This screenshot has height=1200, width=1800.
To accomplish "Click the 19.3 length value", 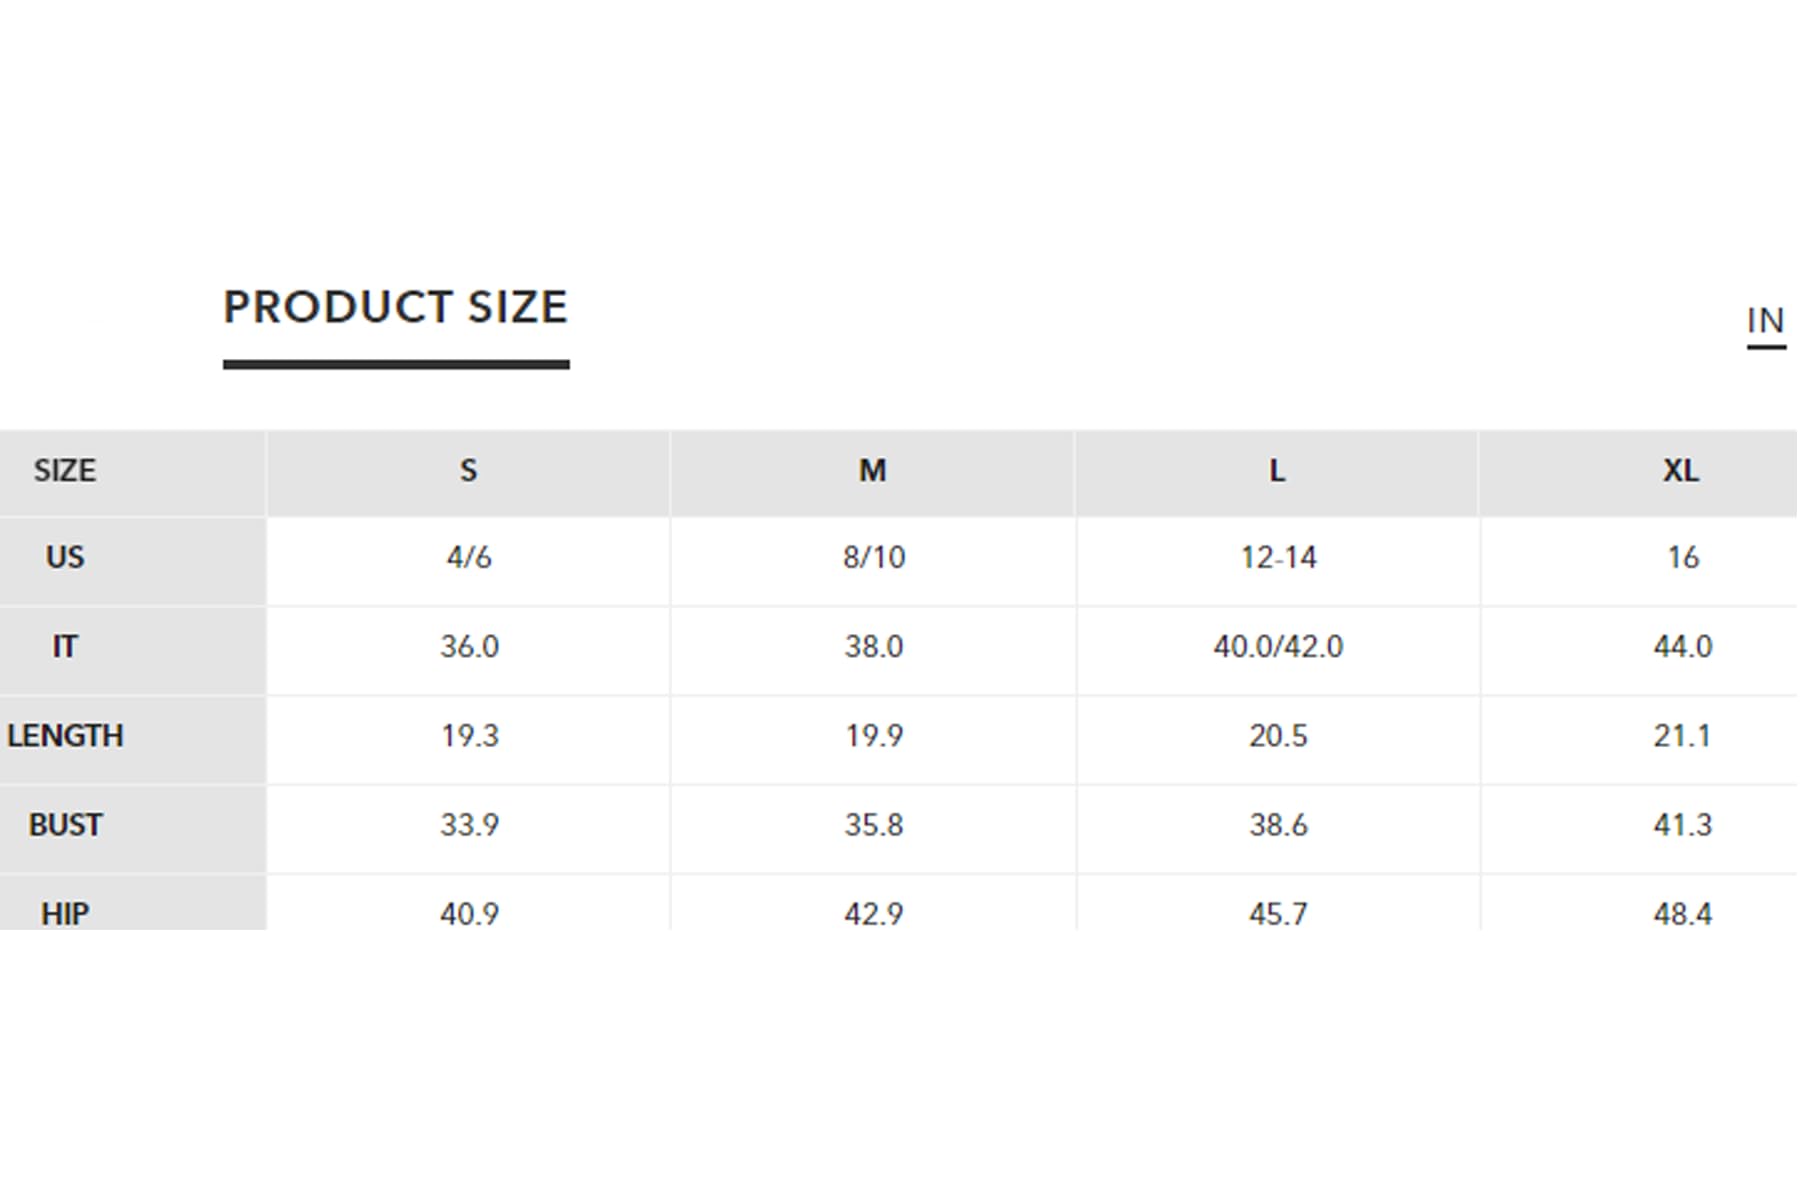I will click(x=469, y=736).
